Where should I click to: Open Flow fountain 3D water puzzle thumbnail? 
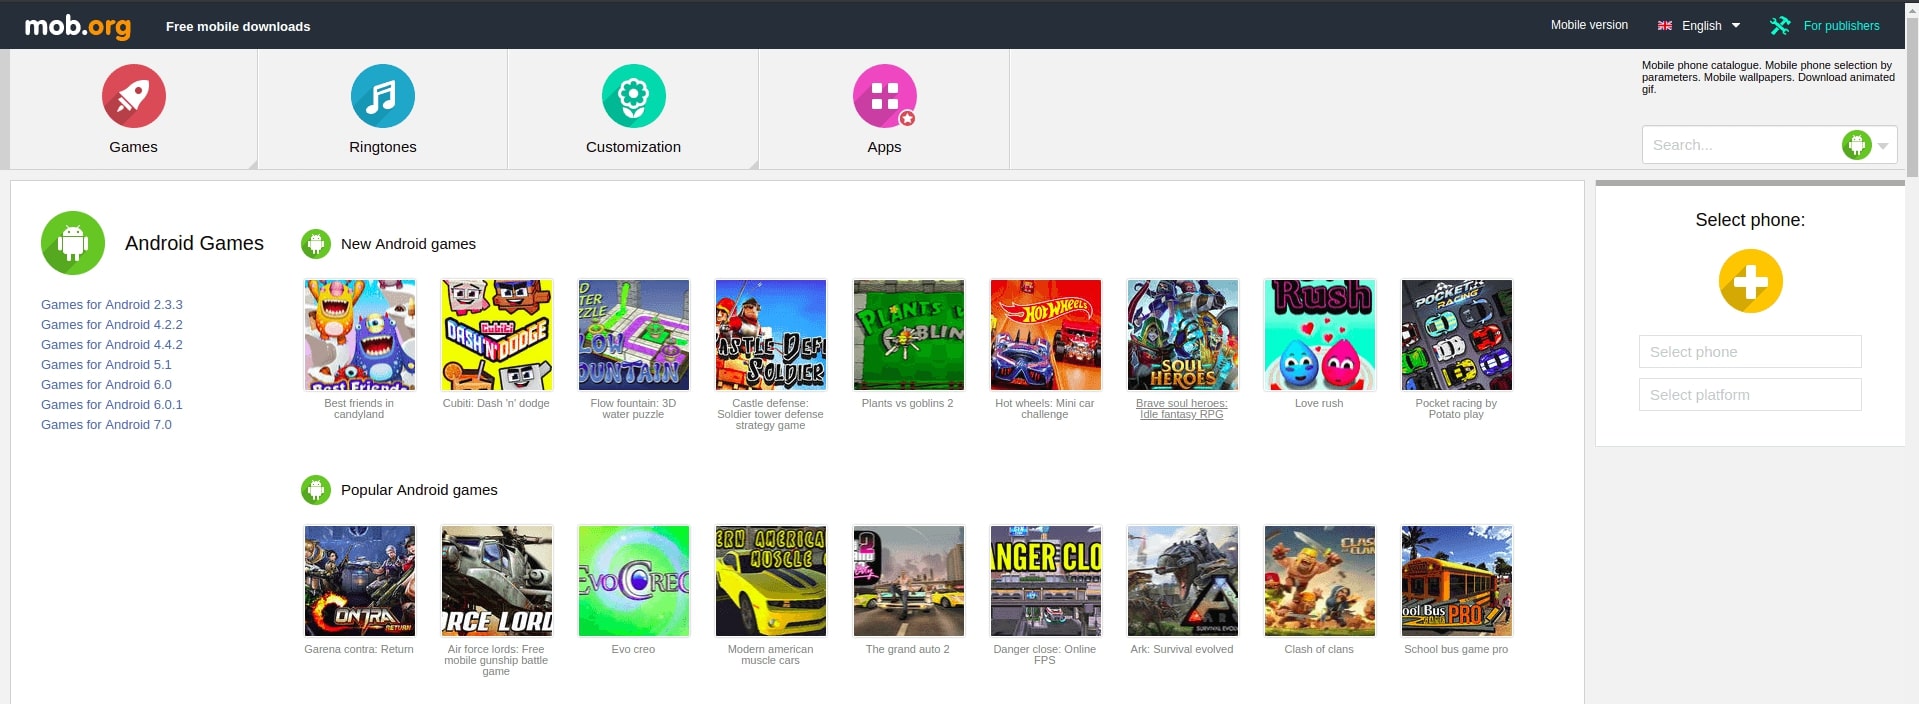pyautogui.click(x=634, y=335)
